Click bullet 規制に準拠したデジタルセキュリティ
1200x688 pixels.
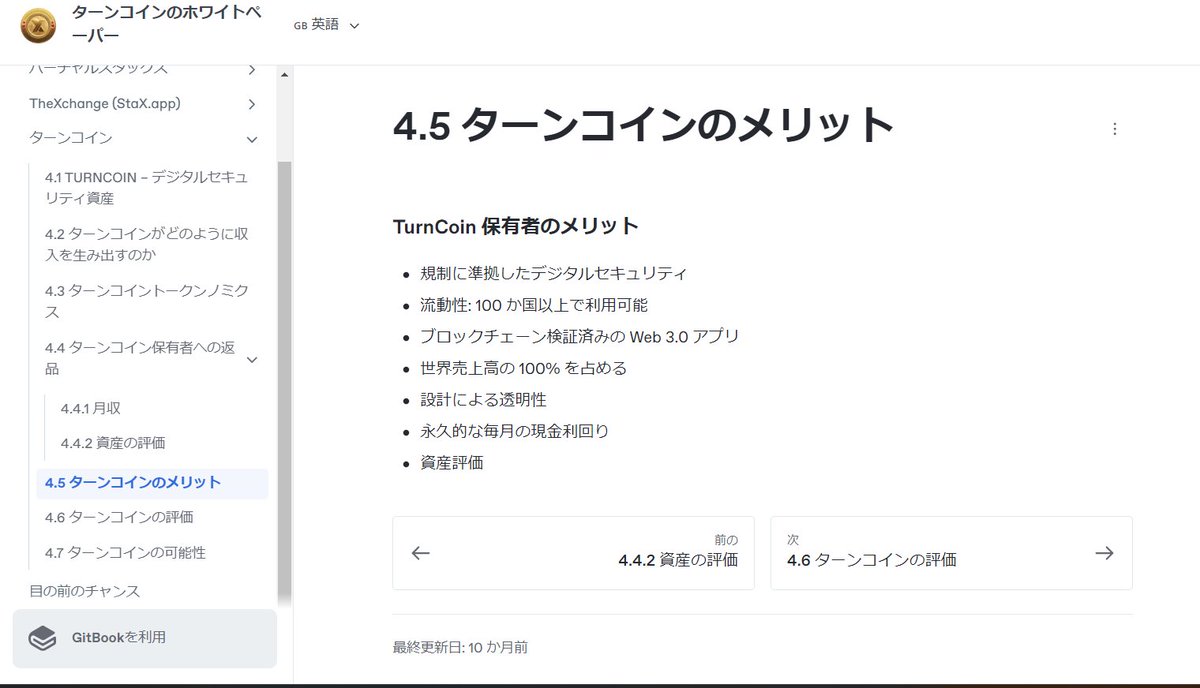tap(554, 273)
